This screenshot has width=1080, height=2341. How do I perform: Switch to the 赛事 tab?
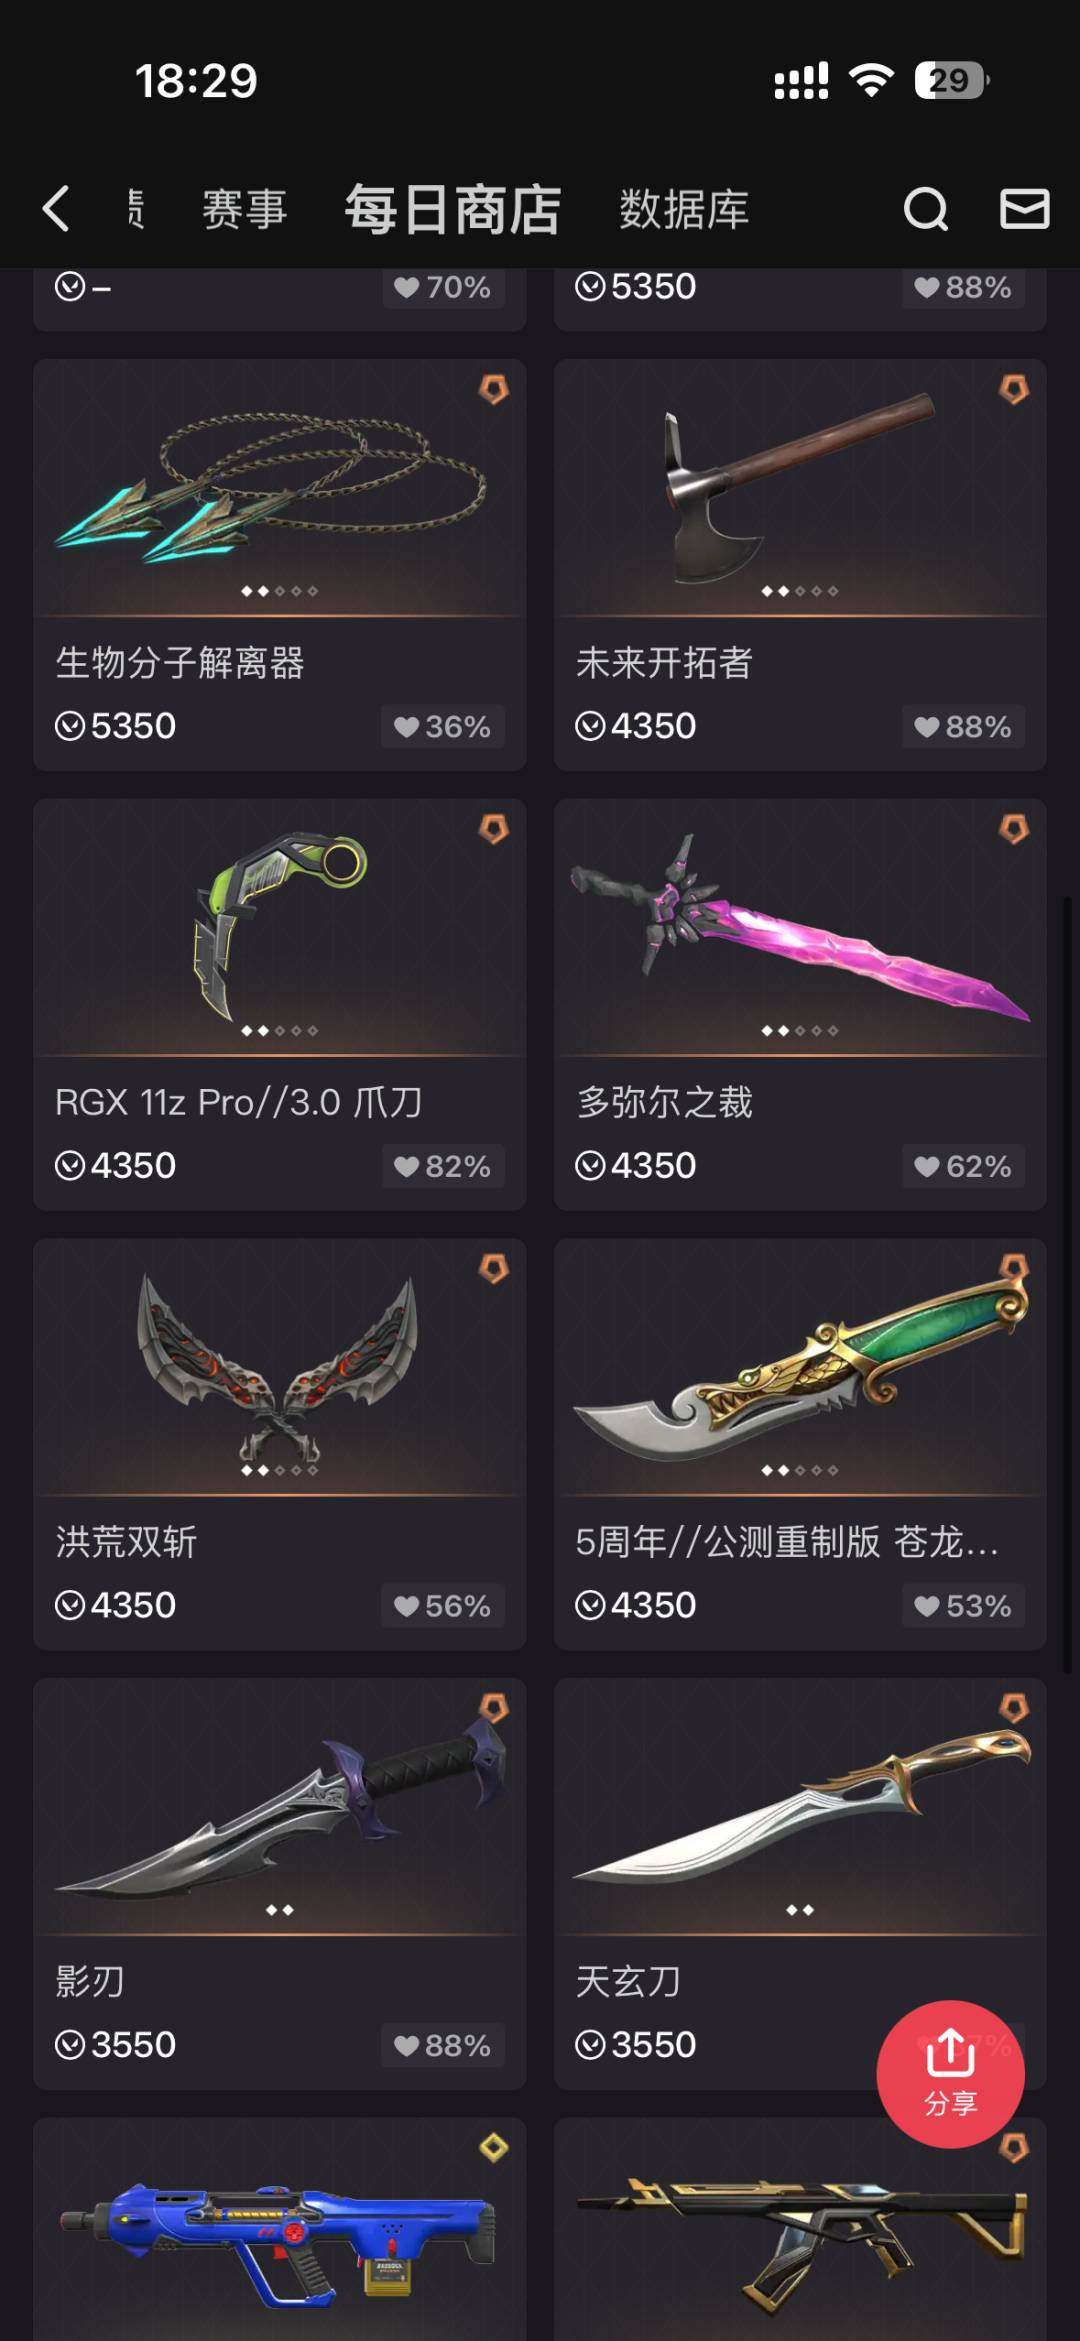[x=245, y=210]
